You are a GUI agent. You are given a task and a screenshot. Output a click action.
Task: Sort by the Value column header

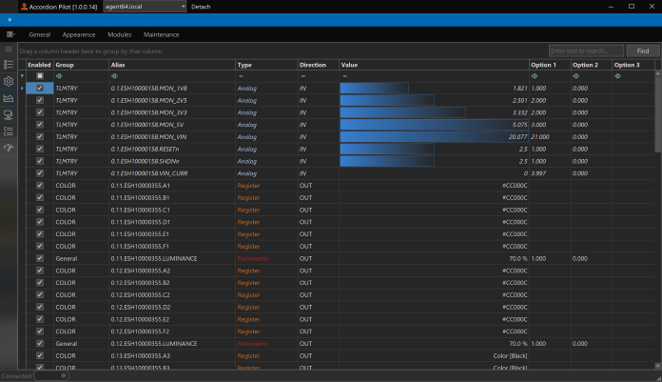pos(434,65)
